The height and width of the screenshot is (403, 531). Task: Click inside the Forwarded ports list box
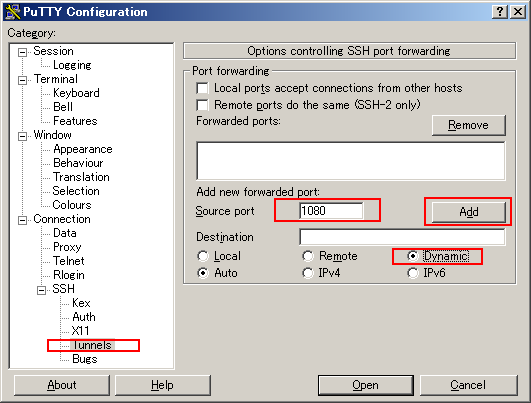click(351, 161)
